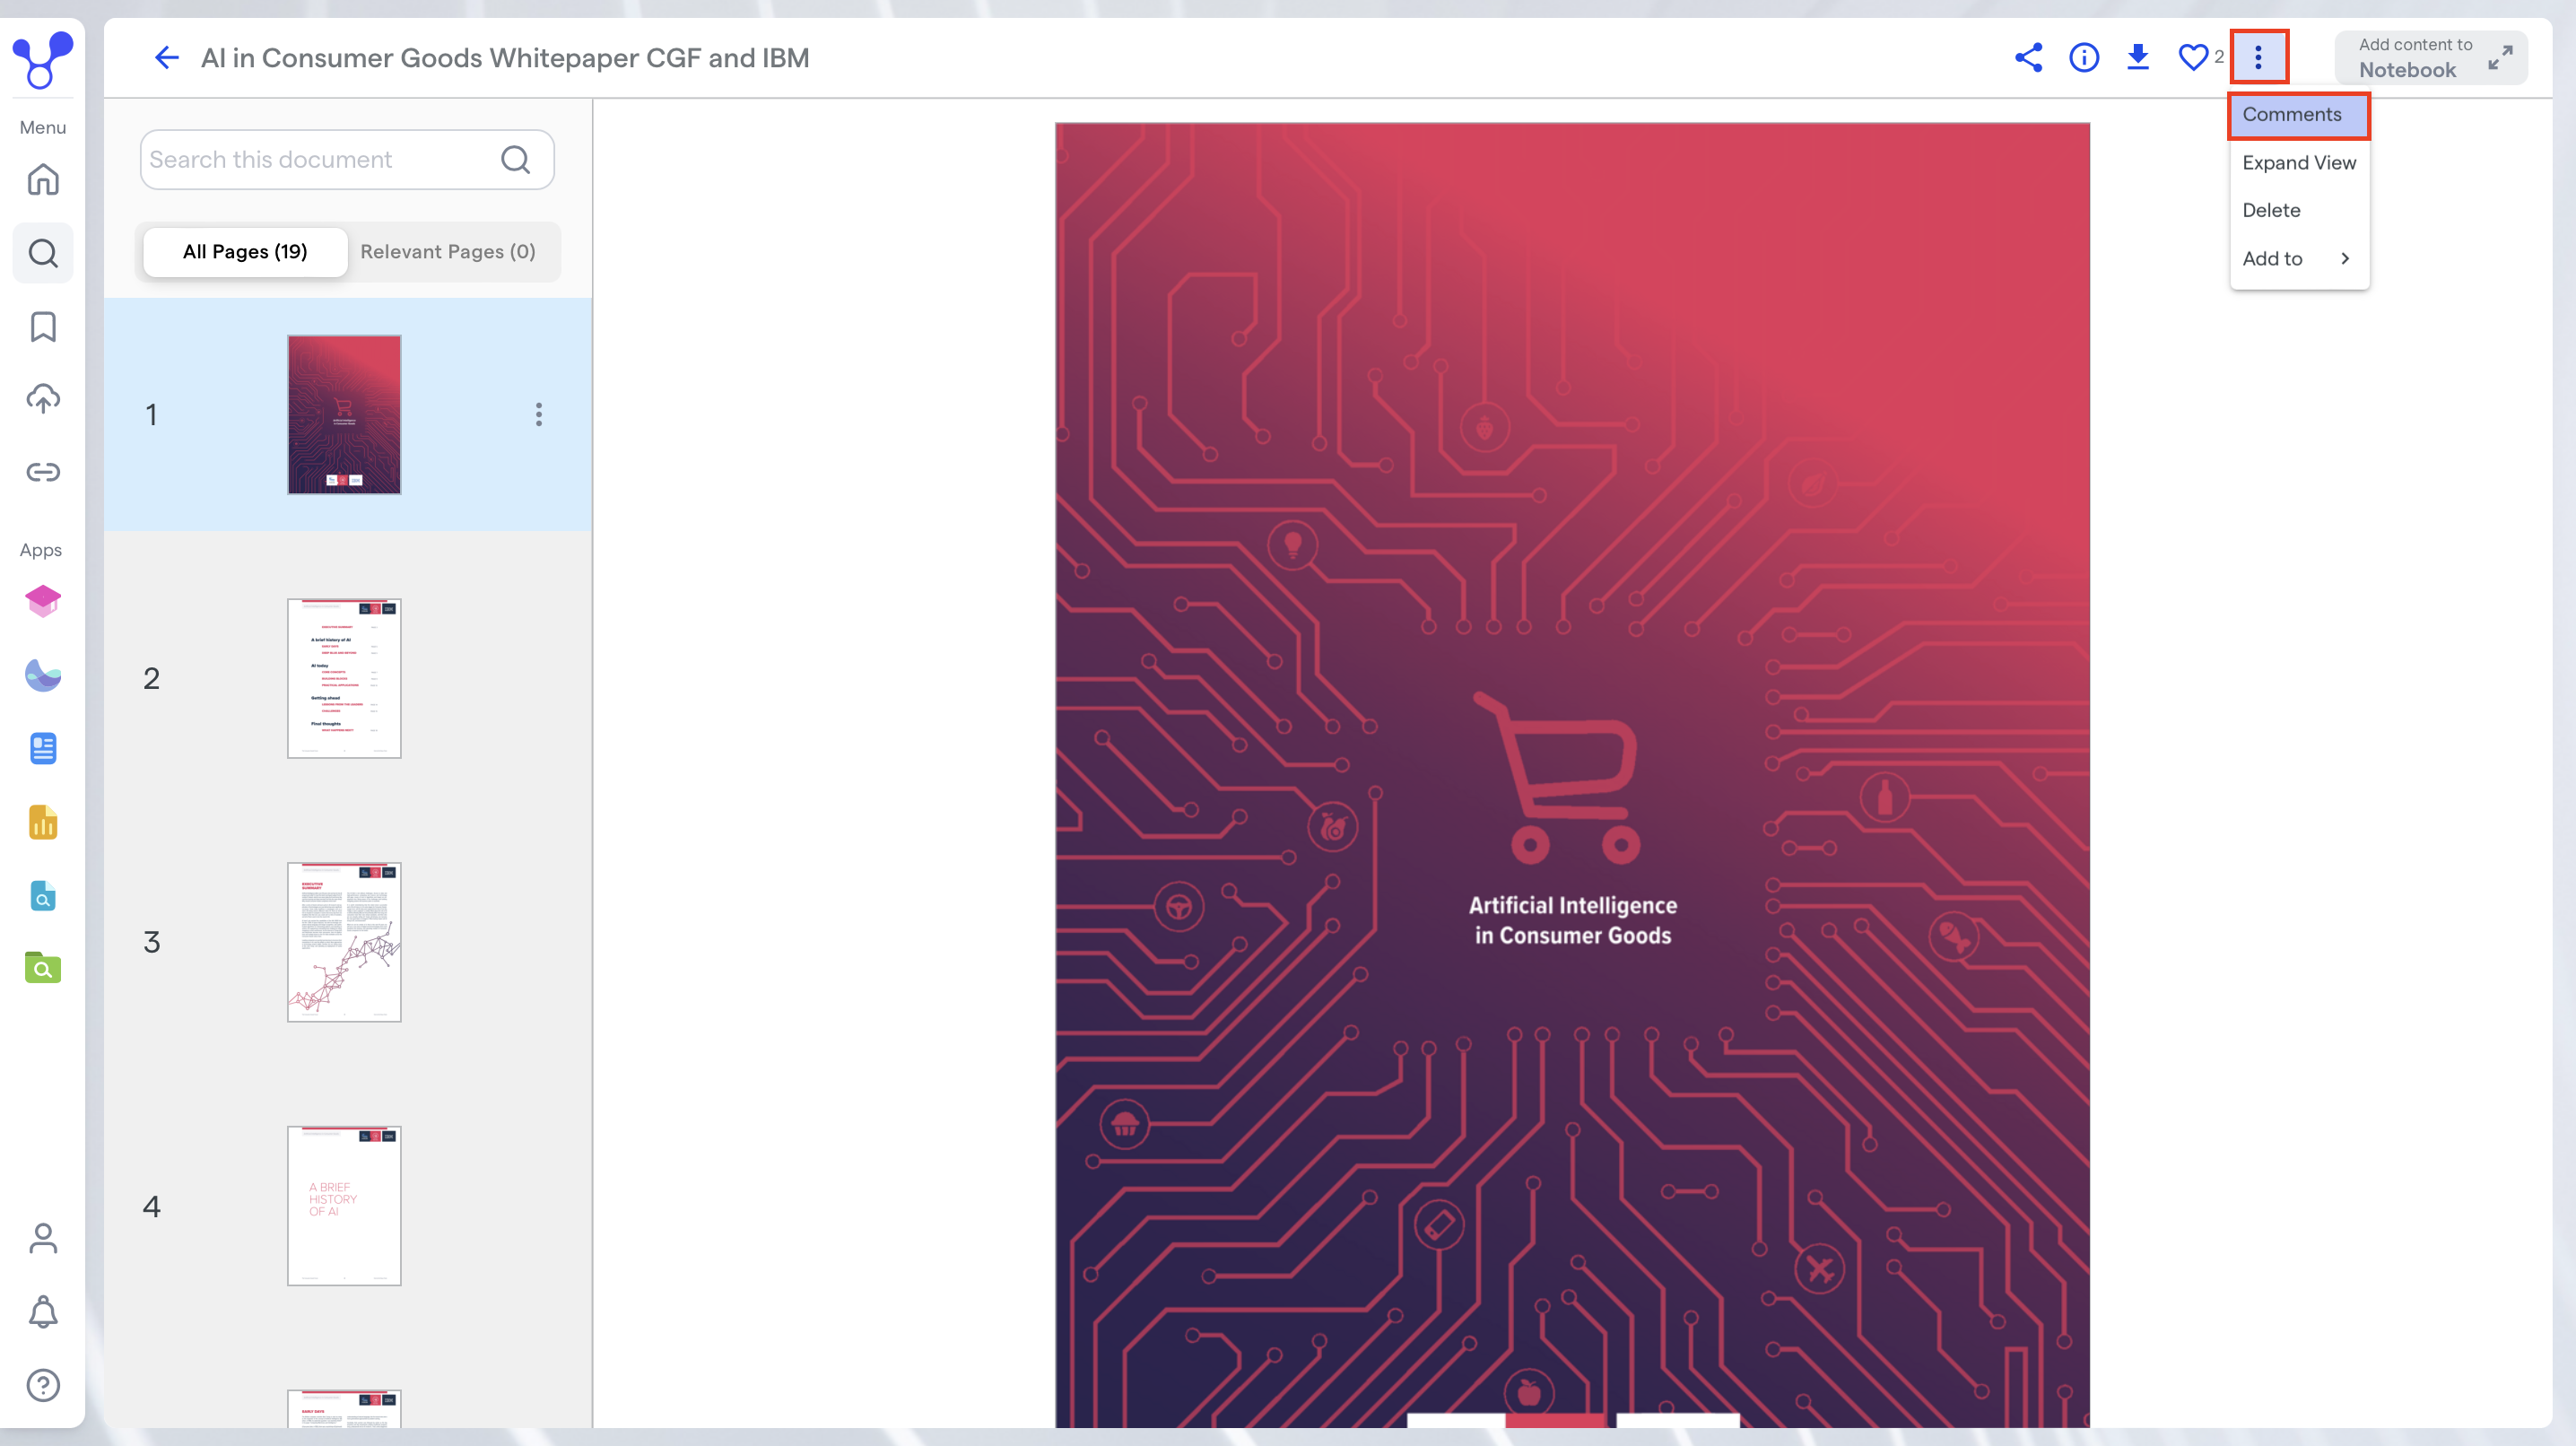Select page 4 thumbnail
2576x1446 pixels.
(x=344, y=1206)
